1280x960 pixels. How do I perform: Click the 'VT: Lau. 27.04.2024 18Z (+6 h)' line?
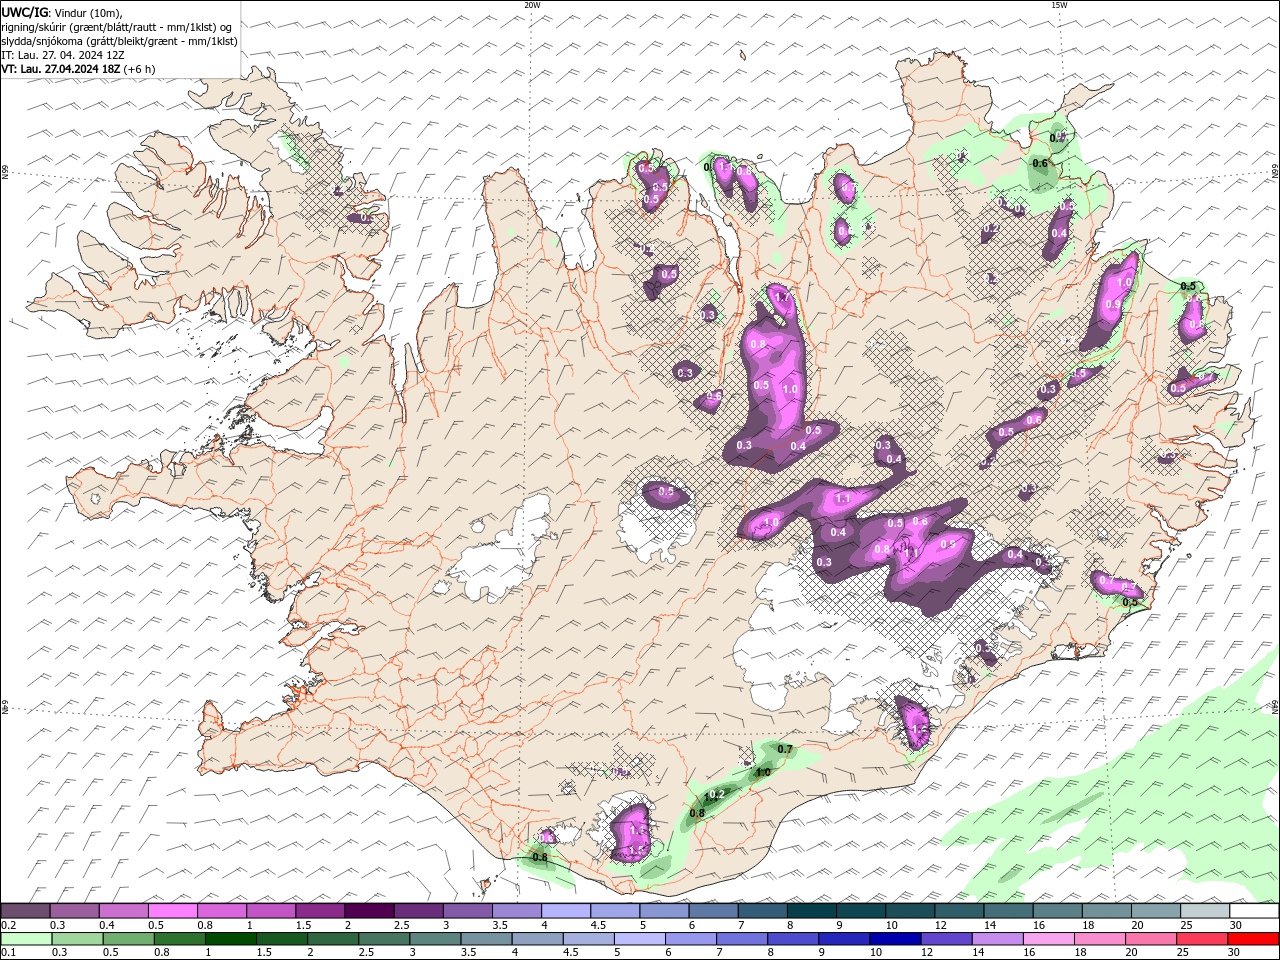click(78, 69)
